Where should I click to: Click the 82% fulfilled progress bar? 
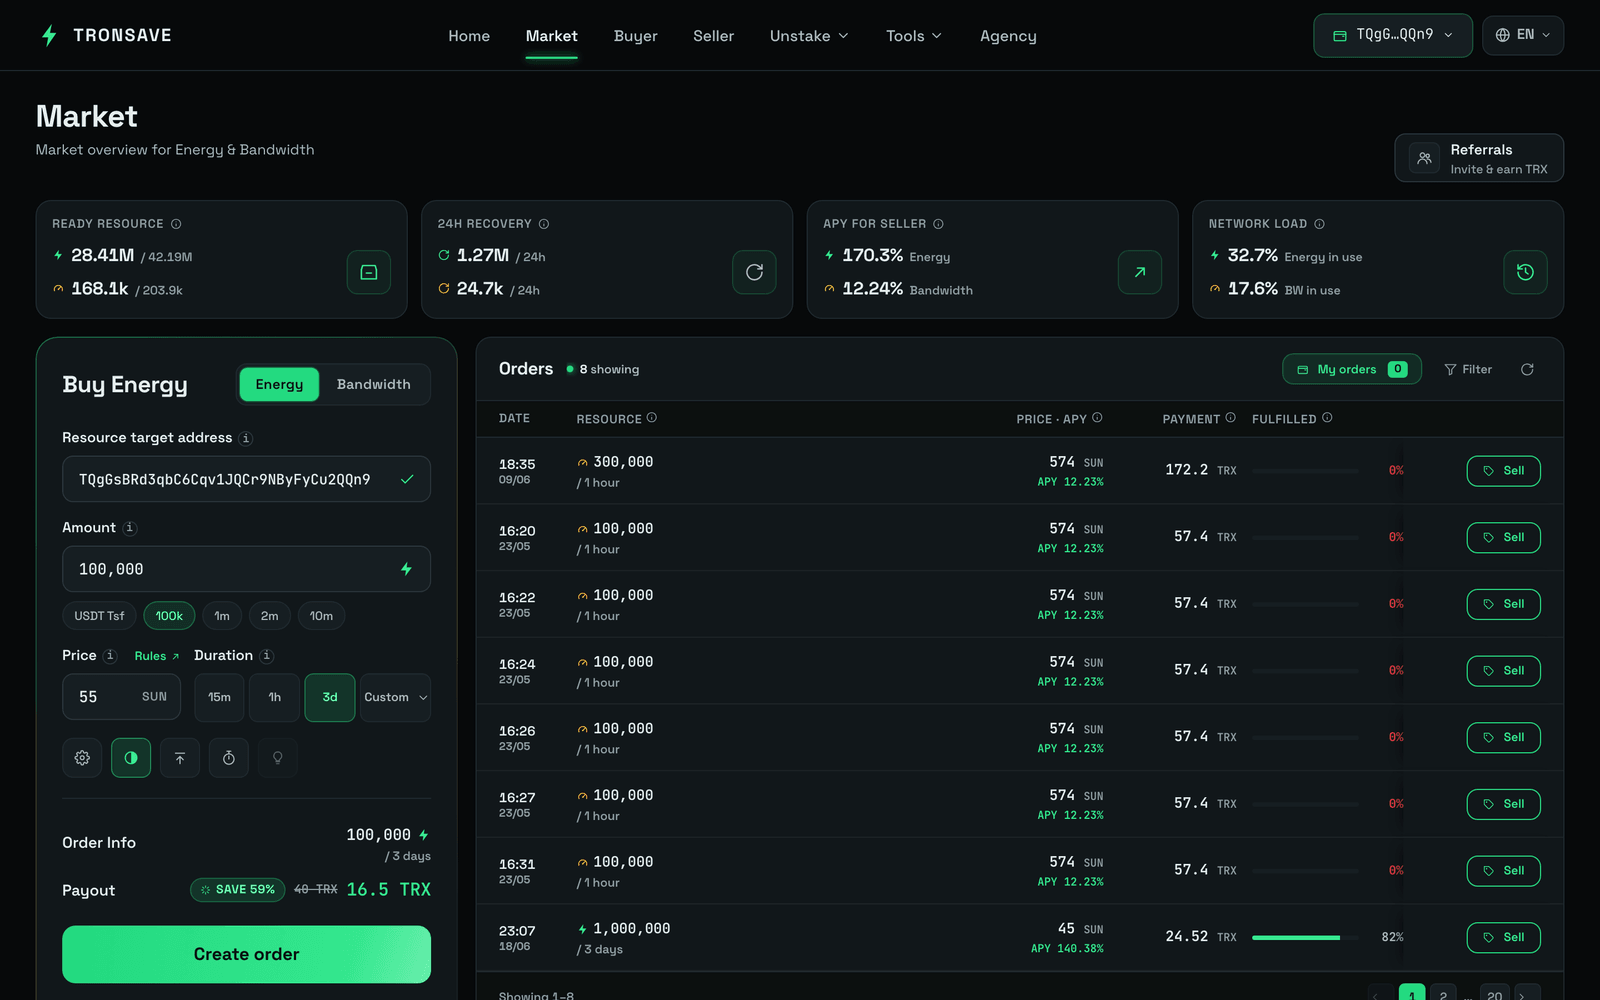click(x=1304, y=938)
